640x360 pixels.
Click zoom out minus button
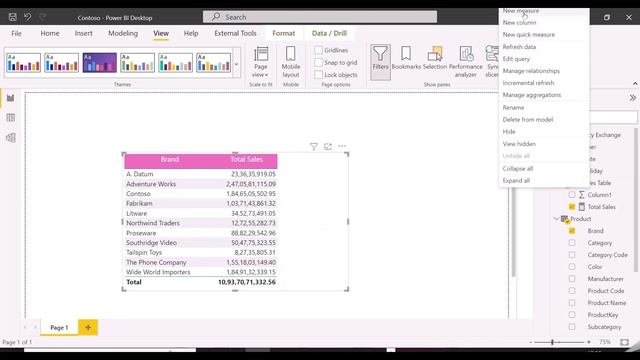pyautogui.click(x=531, y=342)
